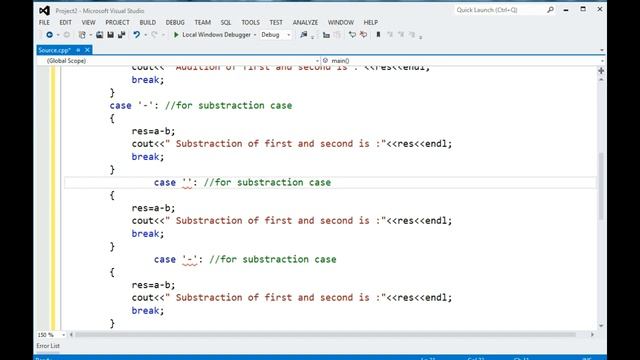Click the vertical scrollbar thumb in the editor
This screenshot has width=640, height=360.
pyautogui.click(x=601, y=186)
